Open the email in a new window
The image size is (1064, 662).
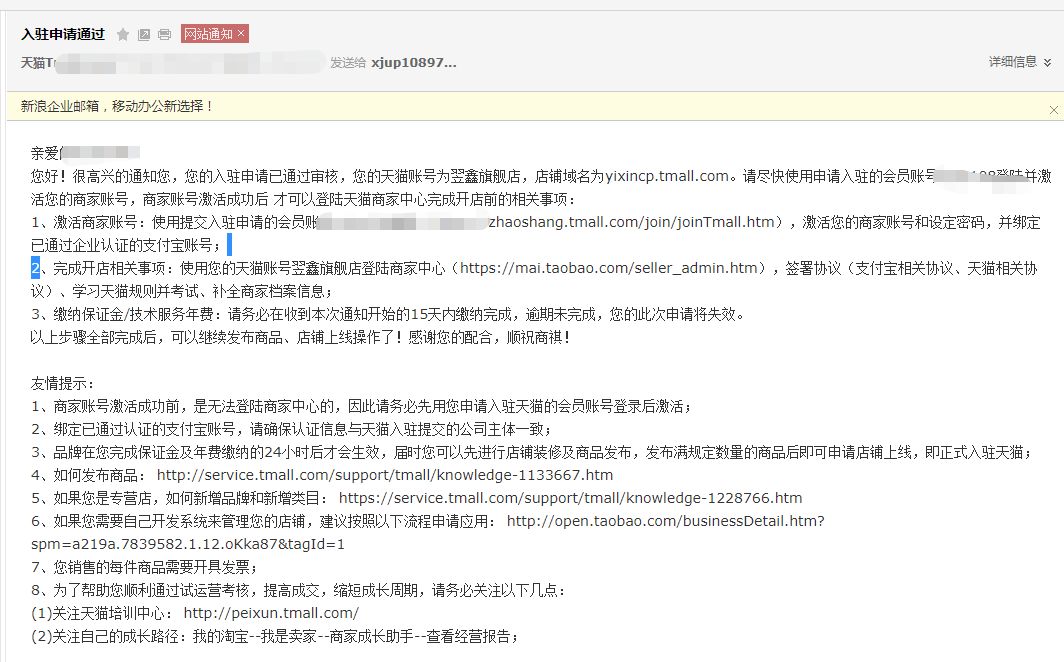click(x=144, y=35)
